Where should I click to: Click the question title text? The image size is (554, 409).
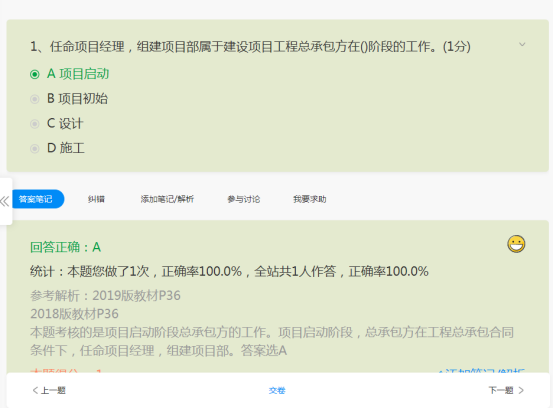point(250,47)
